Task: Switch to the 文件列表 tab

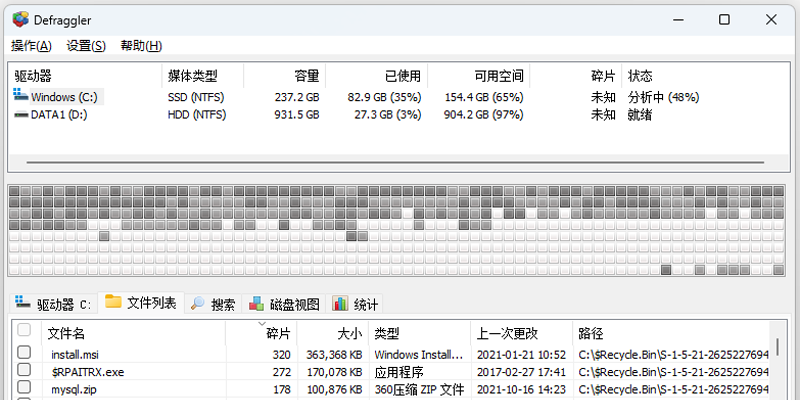Action: pos(141,303)
